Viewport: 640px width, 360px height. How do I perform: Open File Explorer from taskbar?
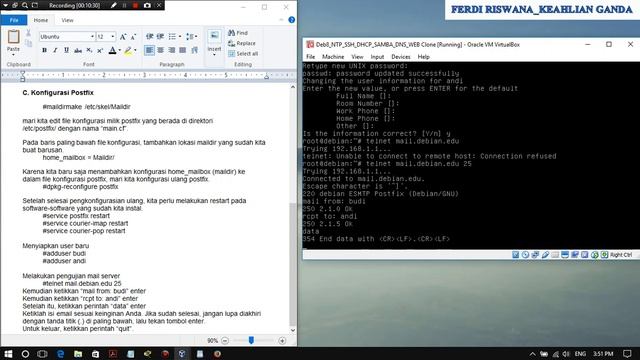tap(78, 353)
